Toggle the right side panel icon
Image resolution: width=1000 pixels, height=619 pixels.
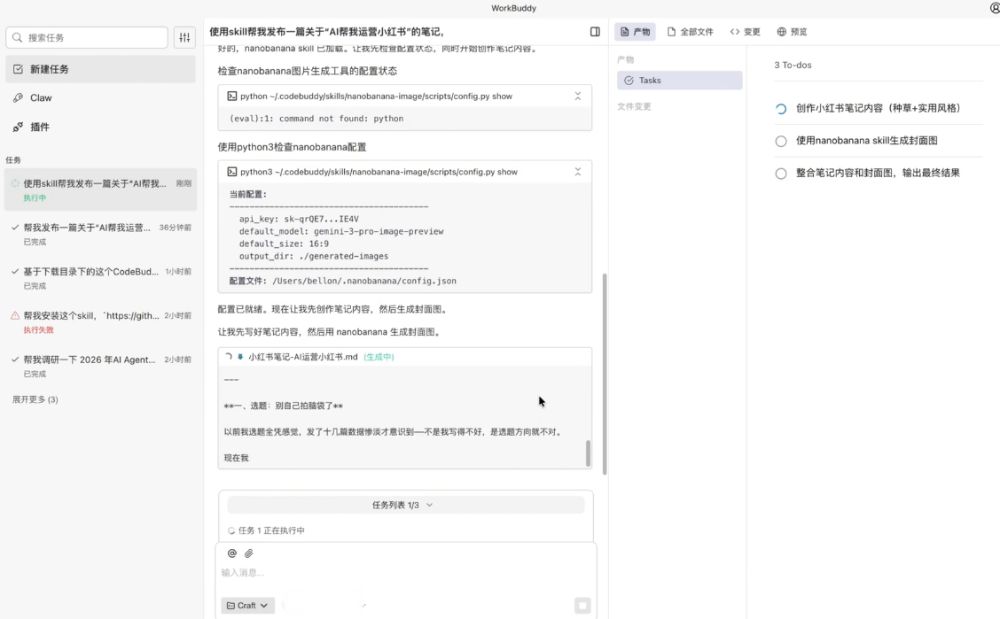click(595, 32)
